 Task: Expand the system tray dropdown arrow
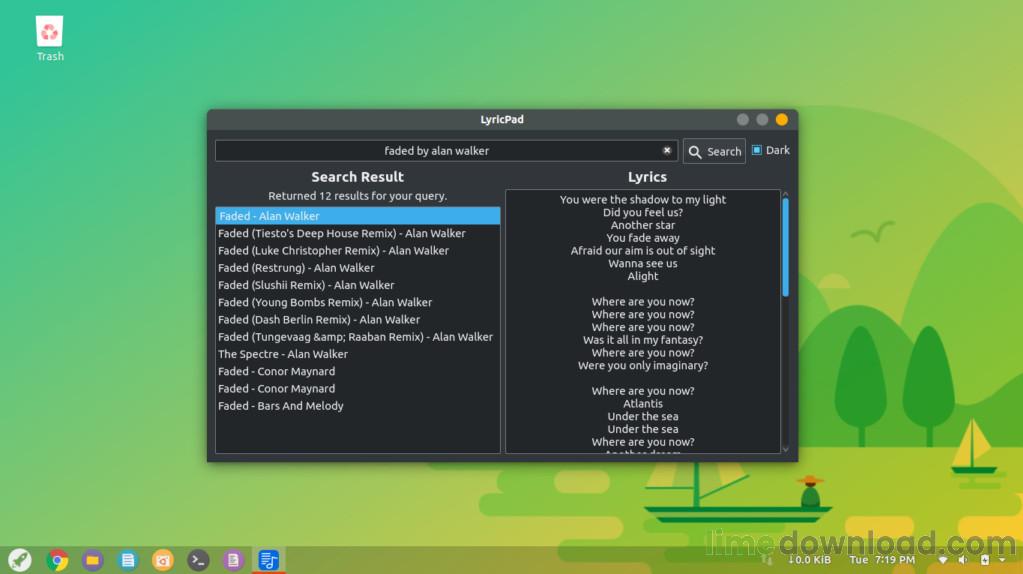coord(1002,560)
